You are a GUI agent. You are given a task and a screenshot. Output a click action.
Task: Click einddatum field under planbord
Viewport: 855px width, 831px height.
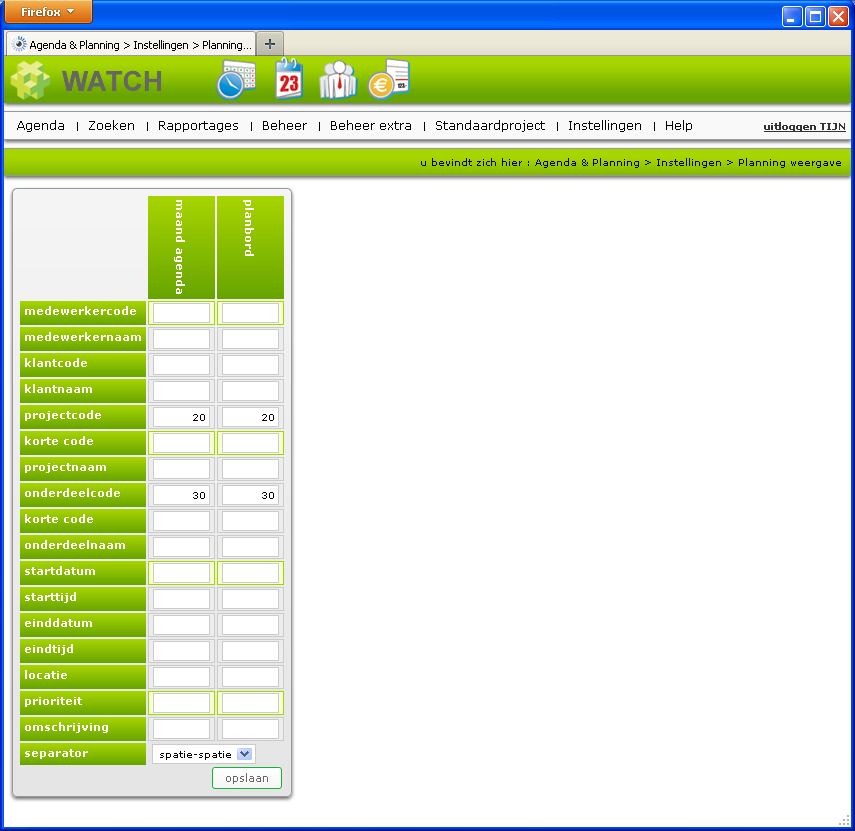pos(250,625)
